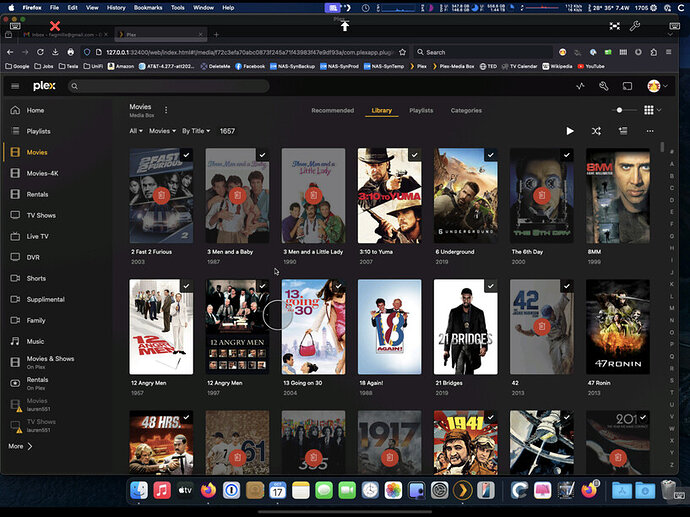Viewport: 690px width, 517px height.
Task: Toggle selection checkbox on 21 Bridges
Action: click(x=491, y=286)
